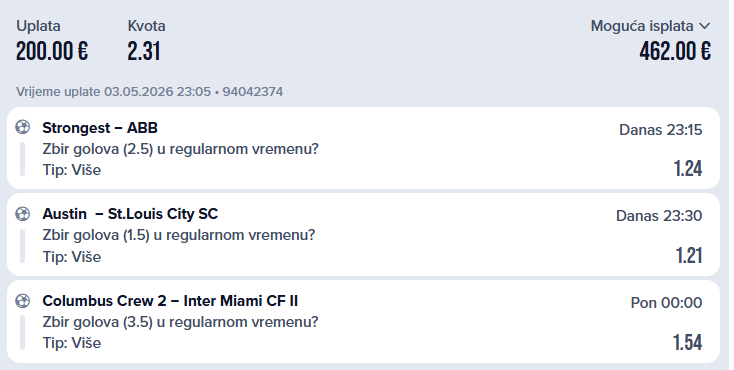This screenshot has width=734, height=370.
Task: Expand the Moguća isplata chevron
Action: point(705,26)
